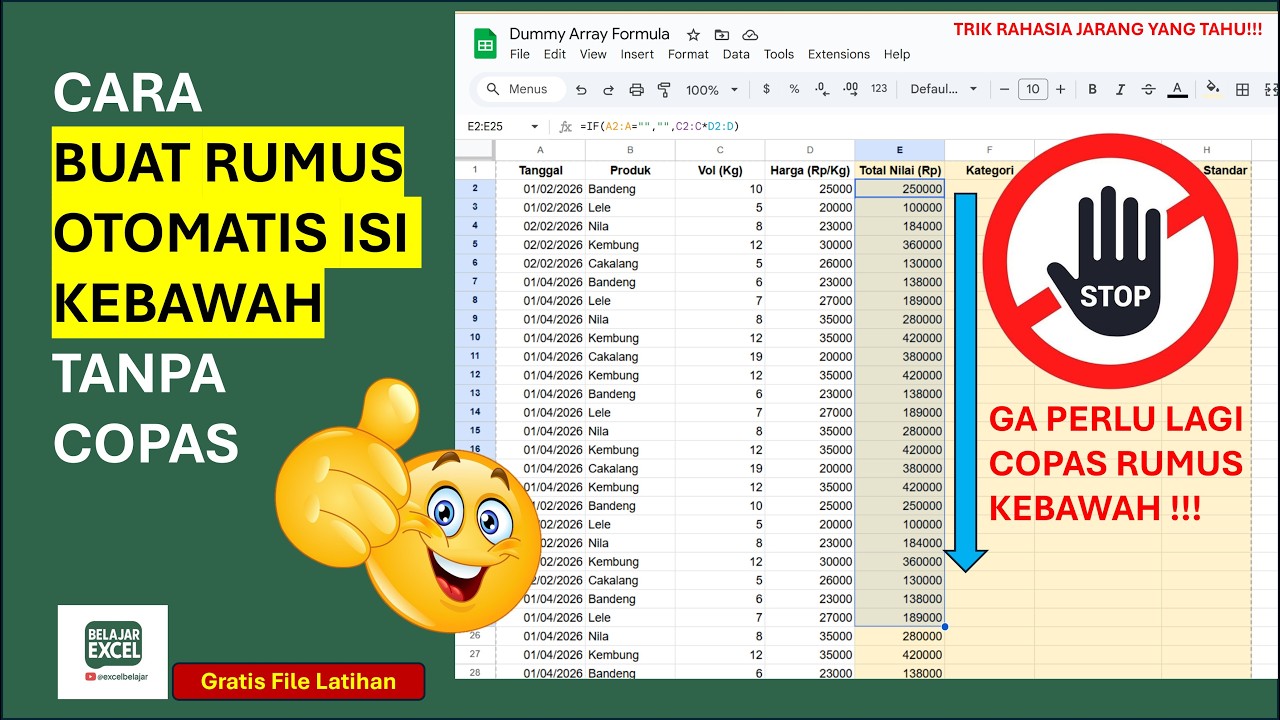
Task: Open the Borders tool
Action: (1242, 89)
